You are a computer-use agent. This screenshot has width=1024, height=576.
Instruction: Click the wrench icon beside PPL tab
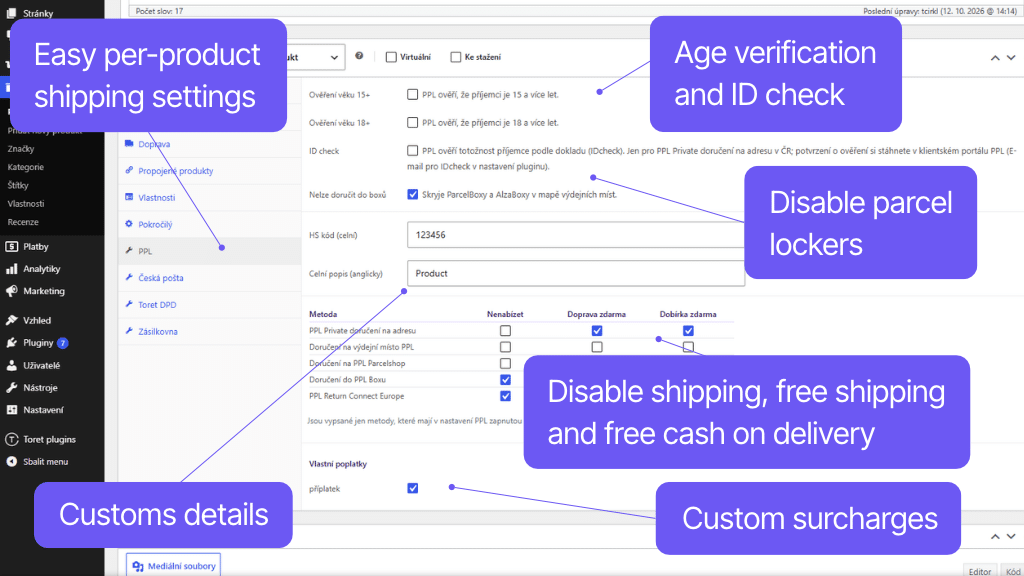point(129,251)
